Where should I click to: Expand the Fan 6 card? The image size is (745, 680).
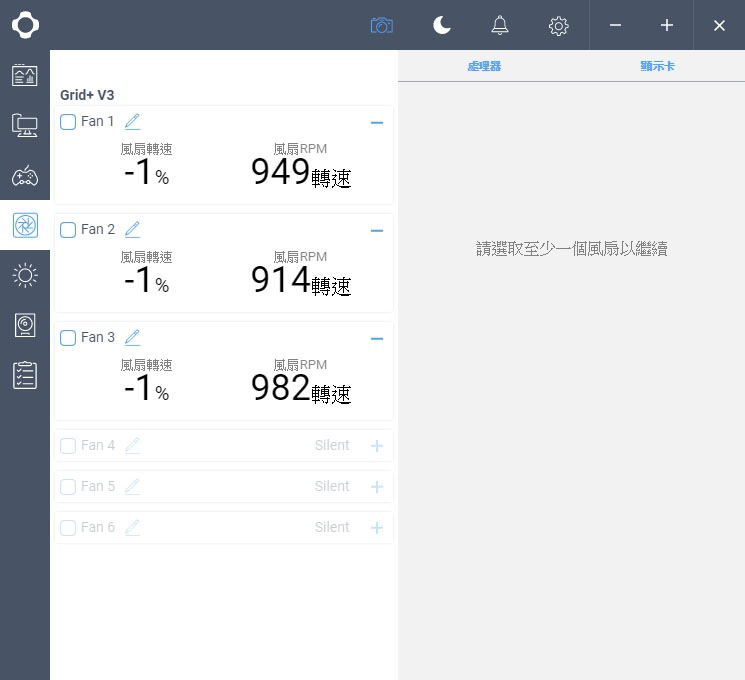[x=377, y=527]
